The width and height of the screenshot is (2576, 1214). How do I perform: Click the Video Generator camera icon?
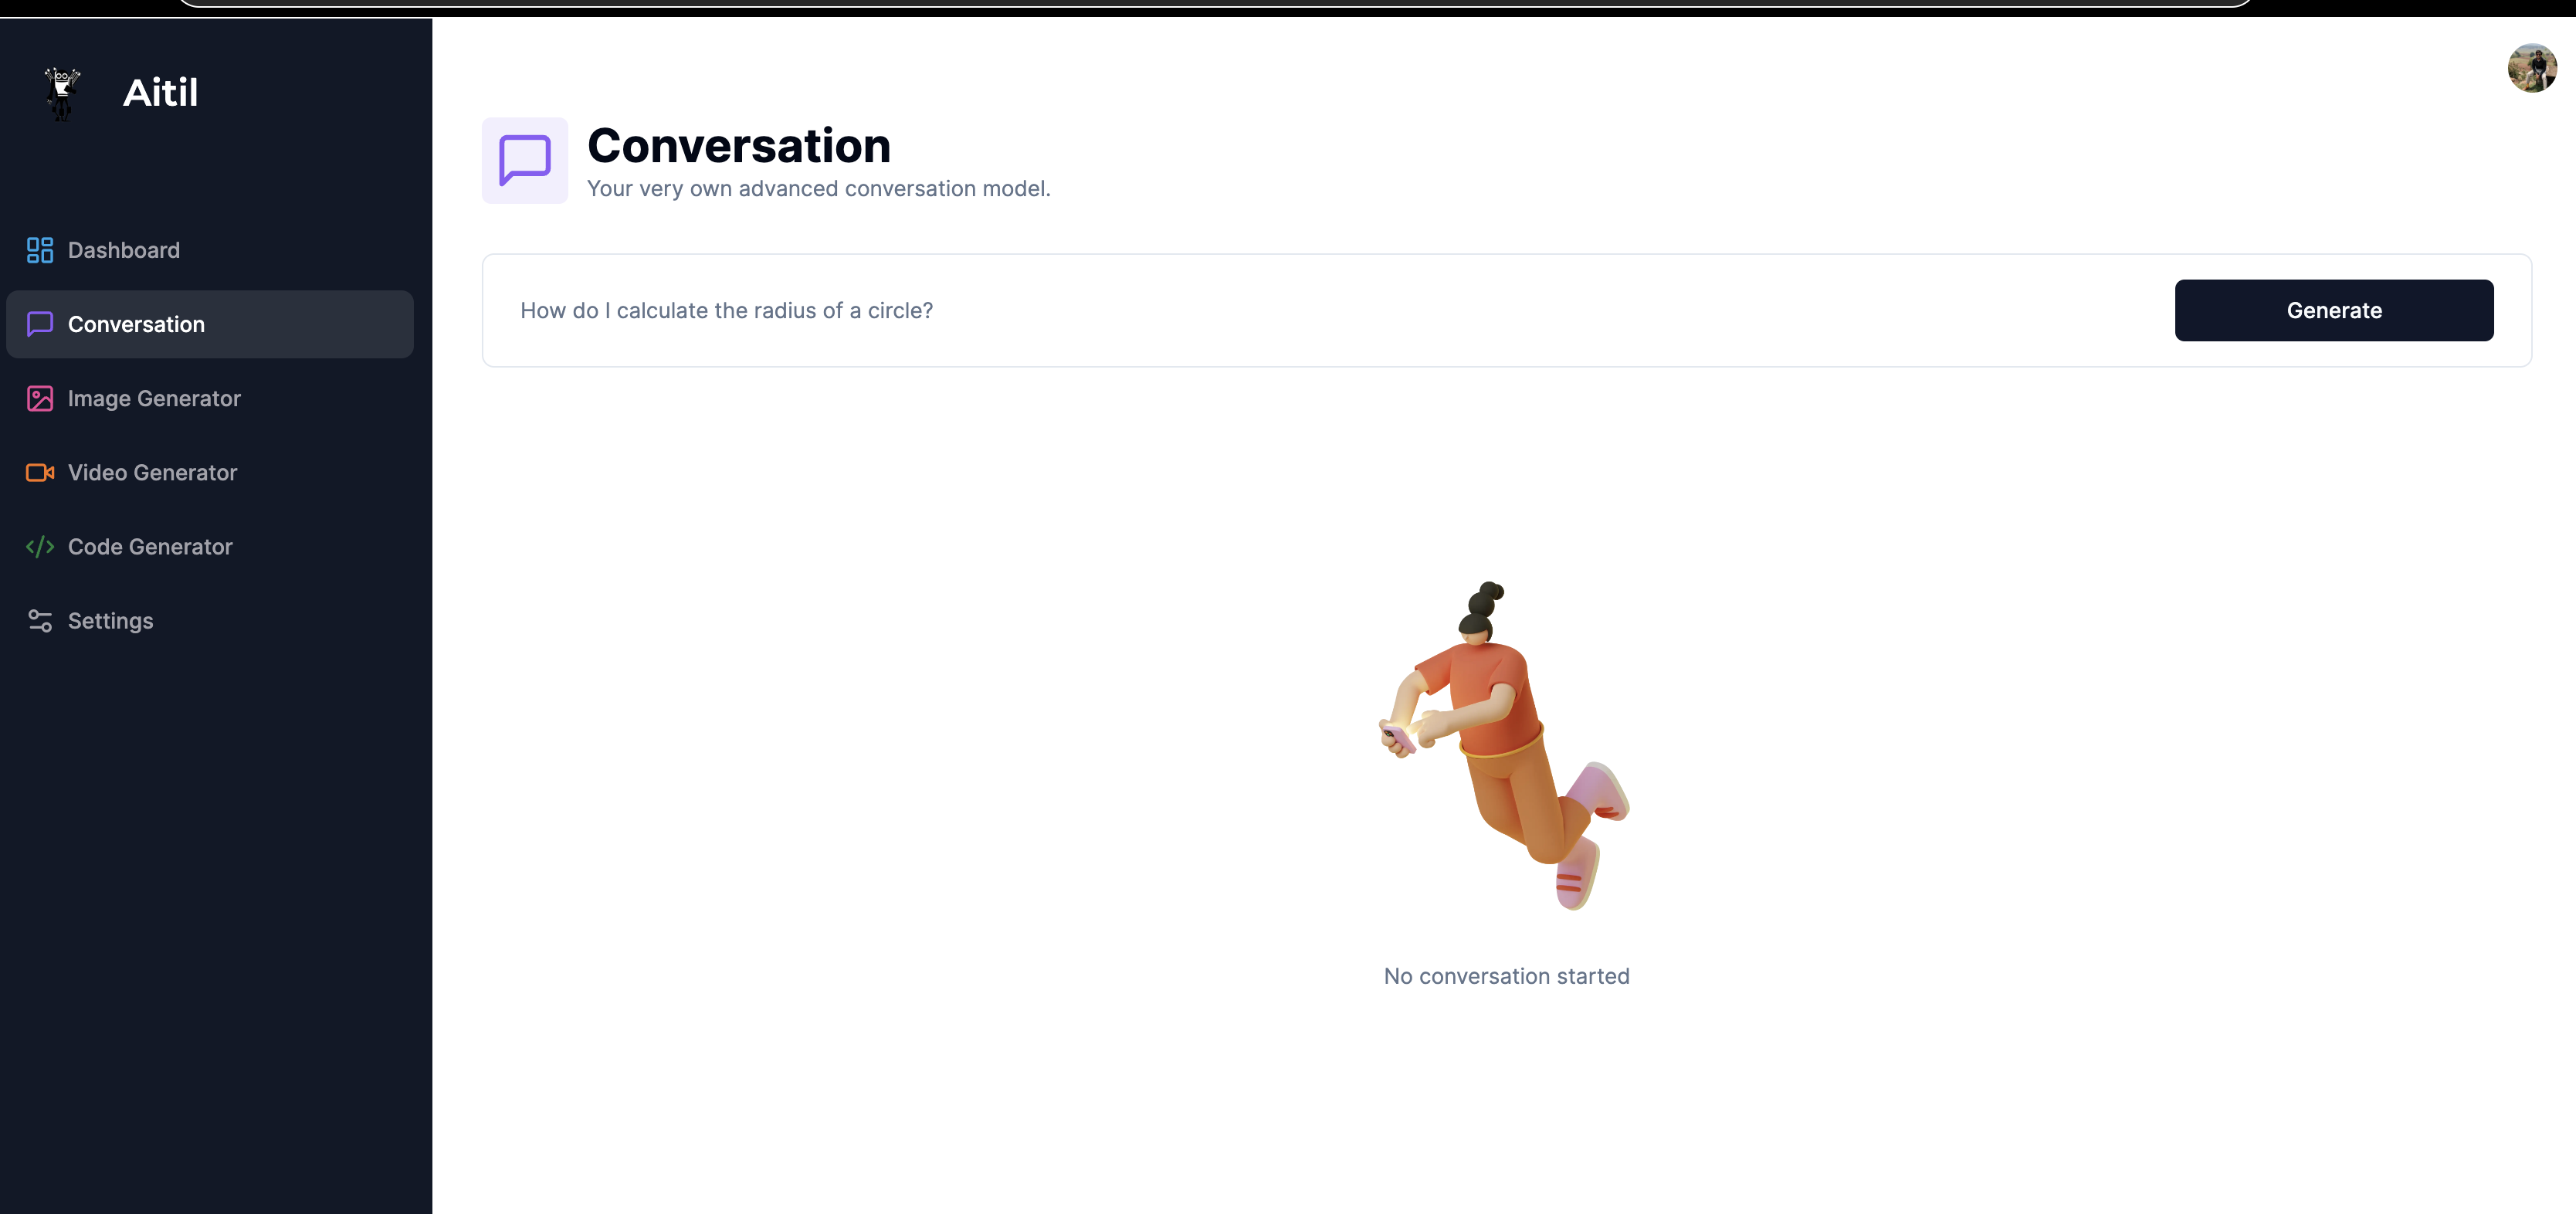pyautogui.click(x=40, y=472)
